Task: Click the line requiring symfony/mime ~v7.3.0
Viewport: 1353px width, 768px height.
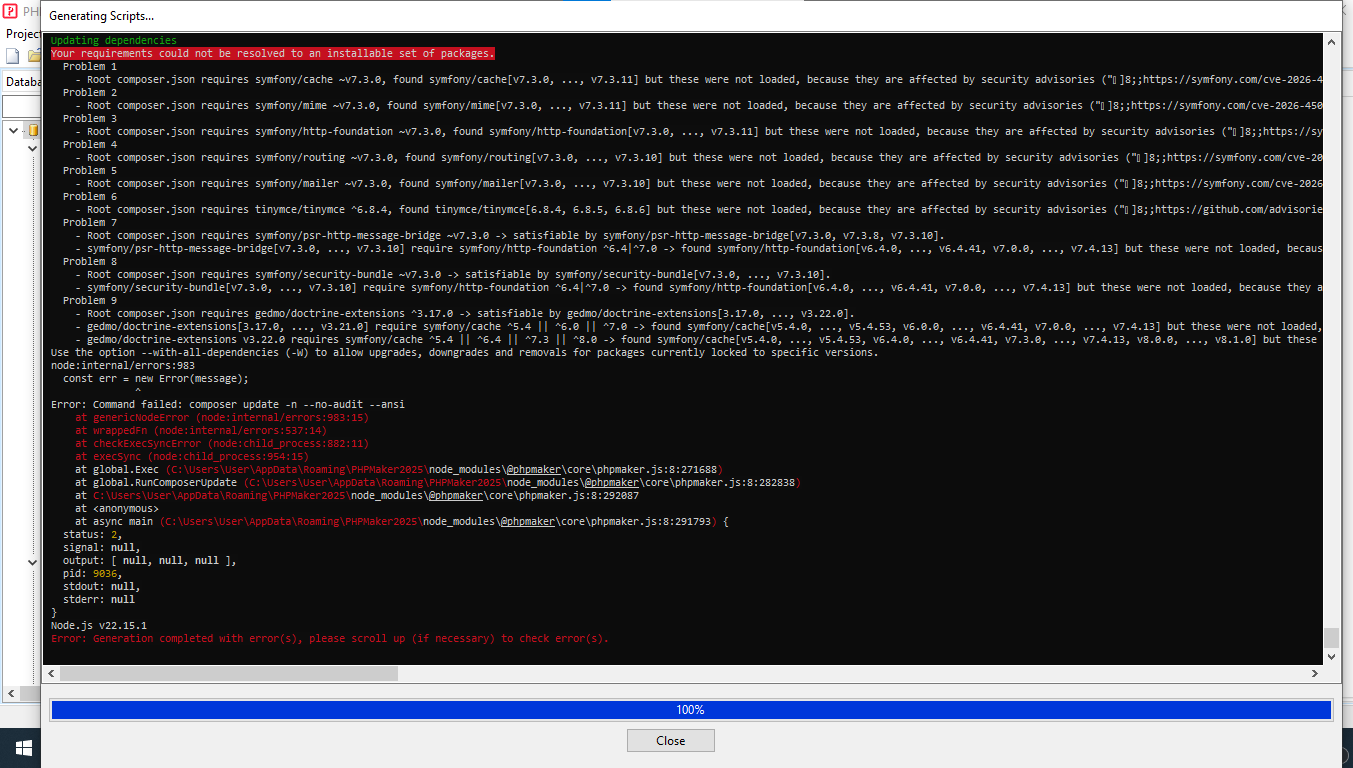Action: [698, 105]
